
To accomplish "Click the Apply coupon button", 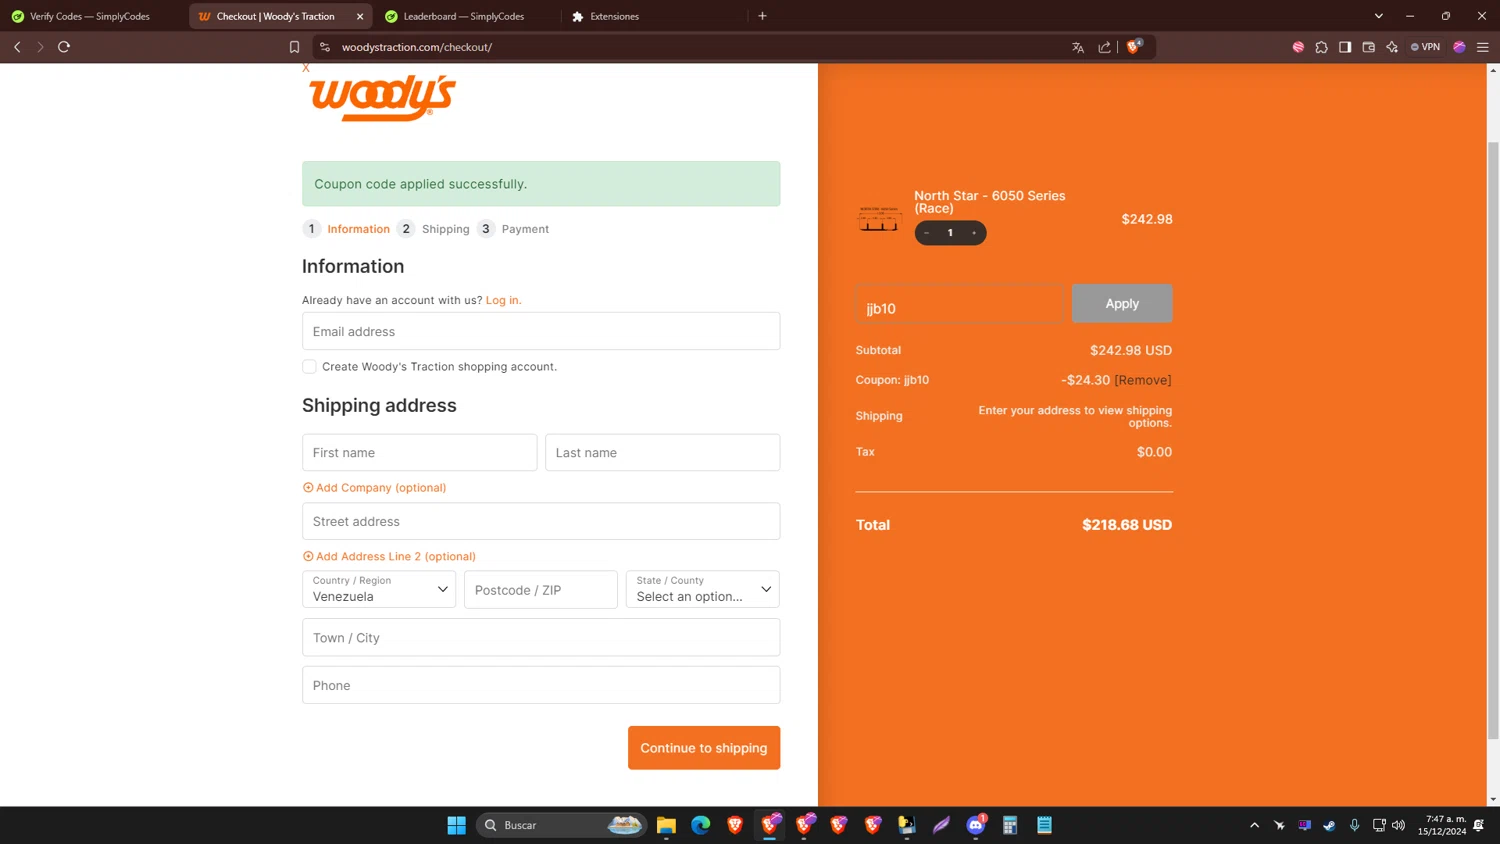I will [x=1122, y=303].
